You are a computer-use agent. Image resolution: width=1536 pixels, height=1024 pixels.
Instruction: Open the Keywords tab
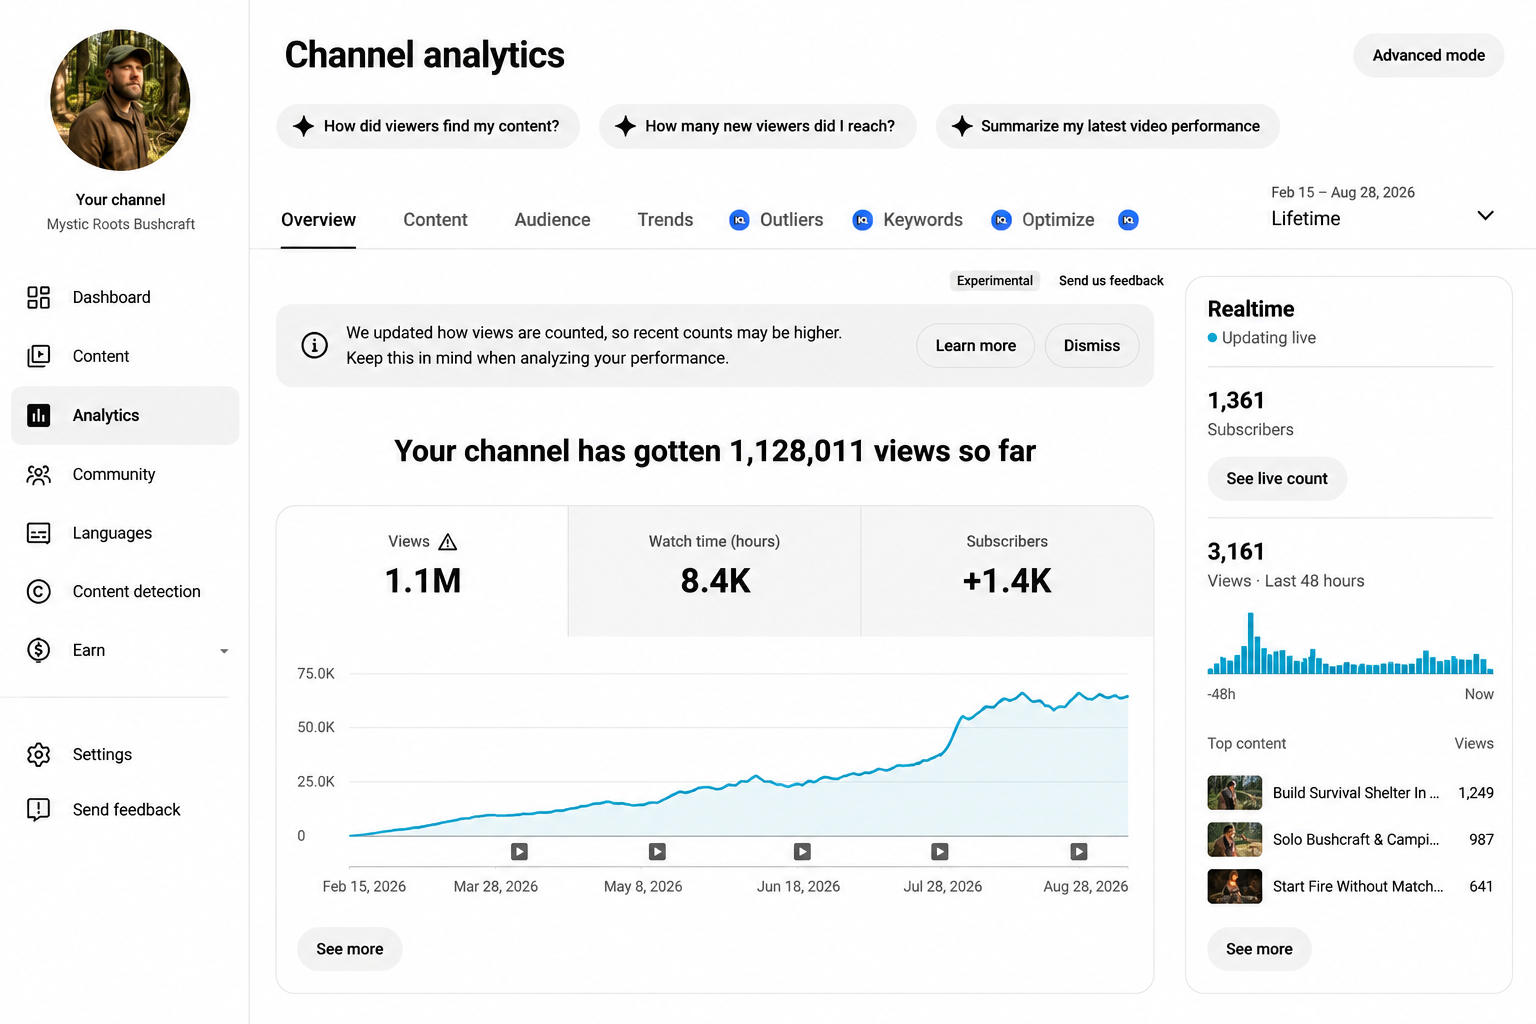tap(922, 220)
